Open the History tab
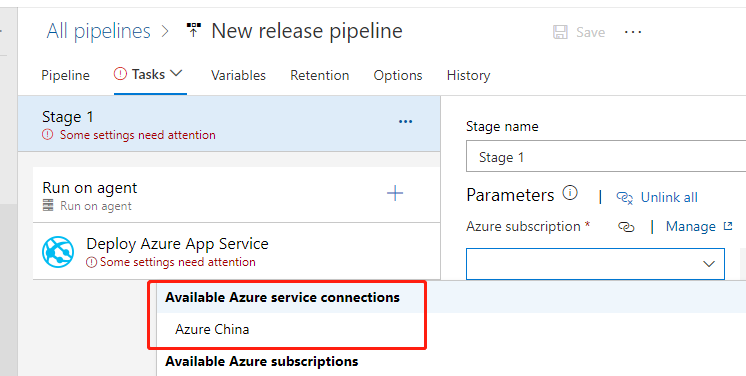746x376 pixels. (x=468, y=75)
